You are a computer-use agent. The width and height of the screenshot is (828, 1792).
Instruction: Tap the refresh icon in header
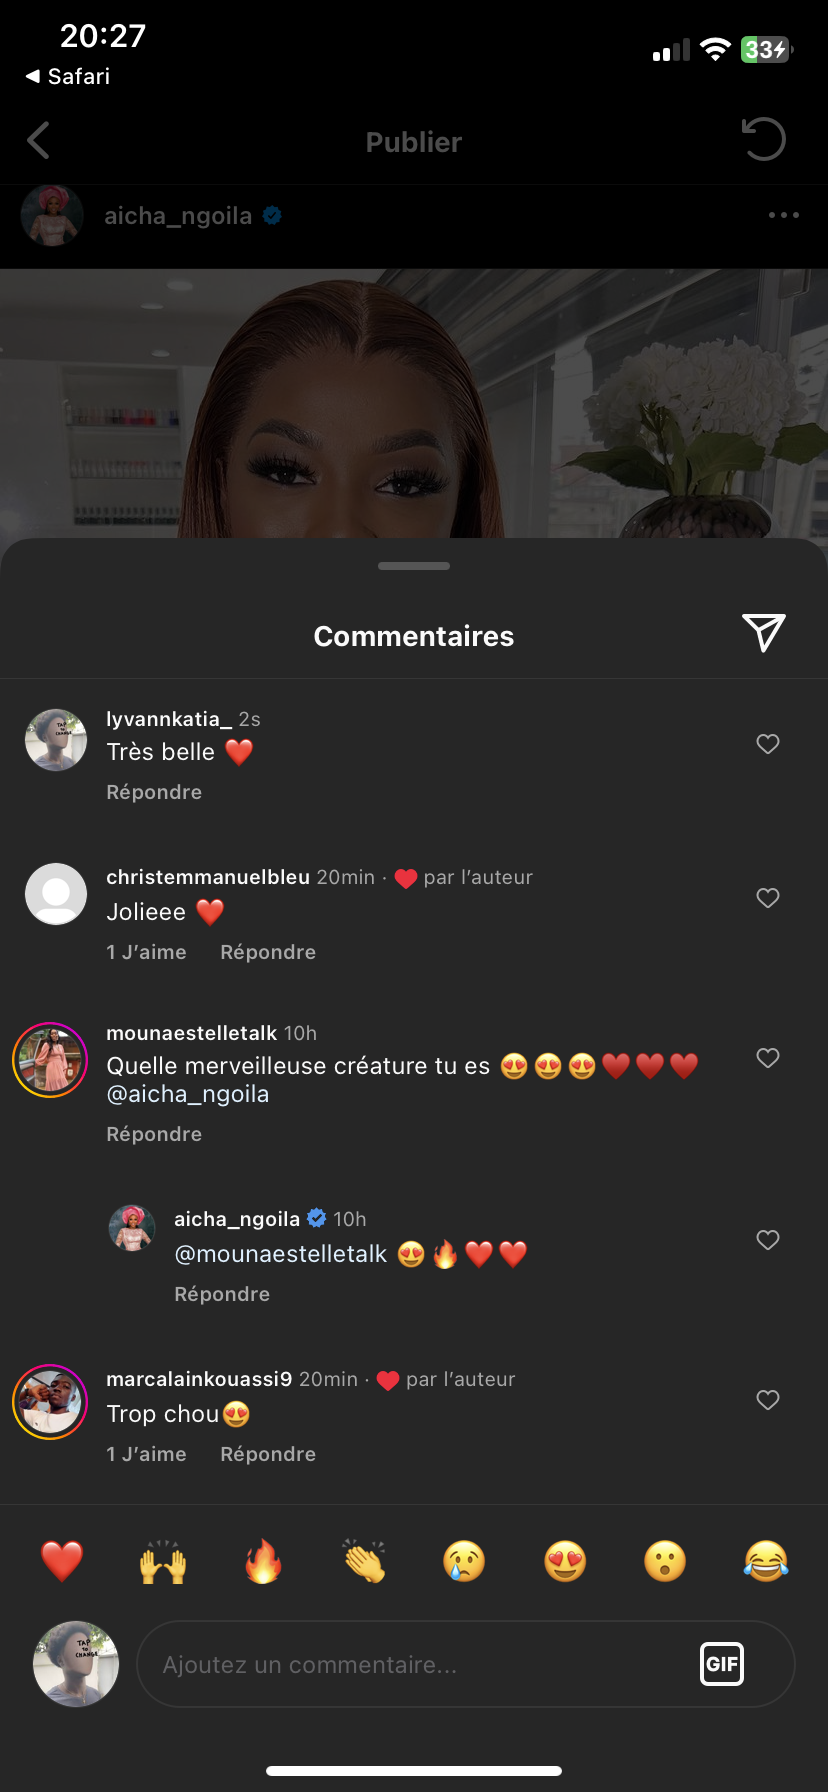tap(764, 139)
